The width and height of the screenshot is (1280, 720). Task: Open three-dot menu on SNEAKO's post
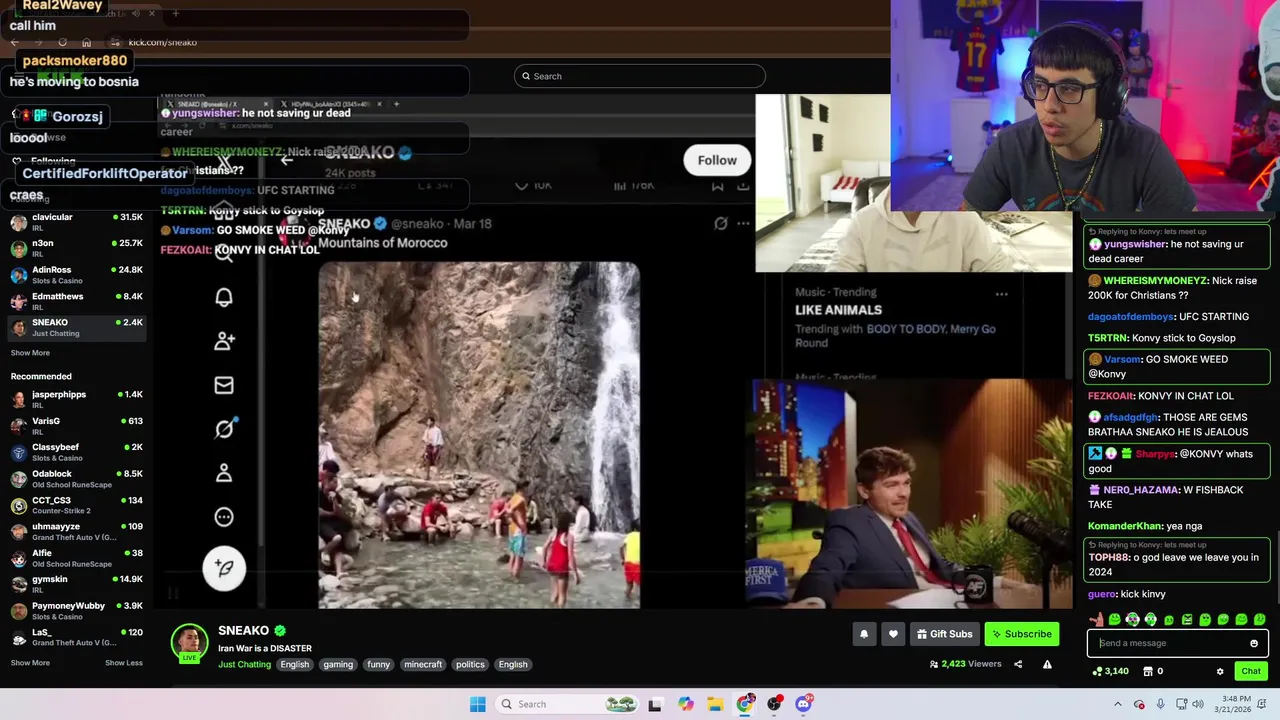pyautogui.click(x=743, y=224)
